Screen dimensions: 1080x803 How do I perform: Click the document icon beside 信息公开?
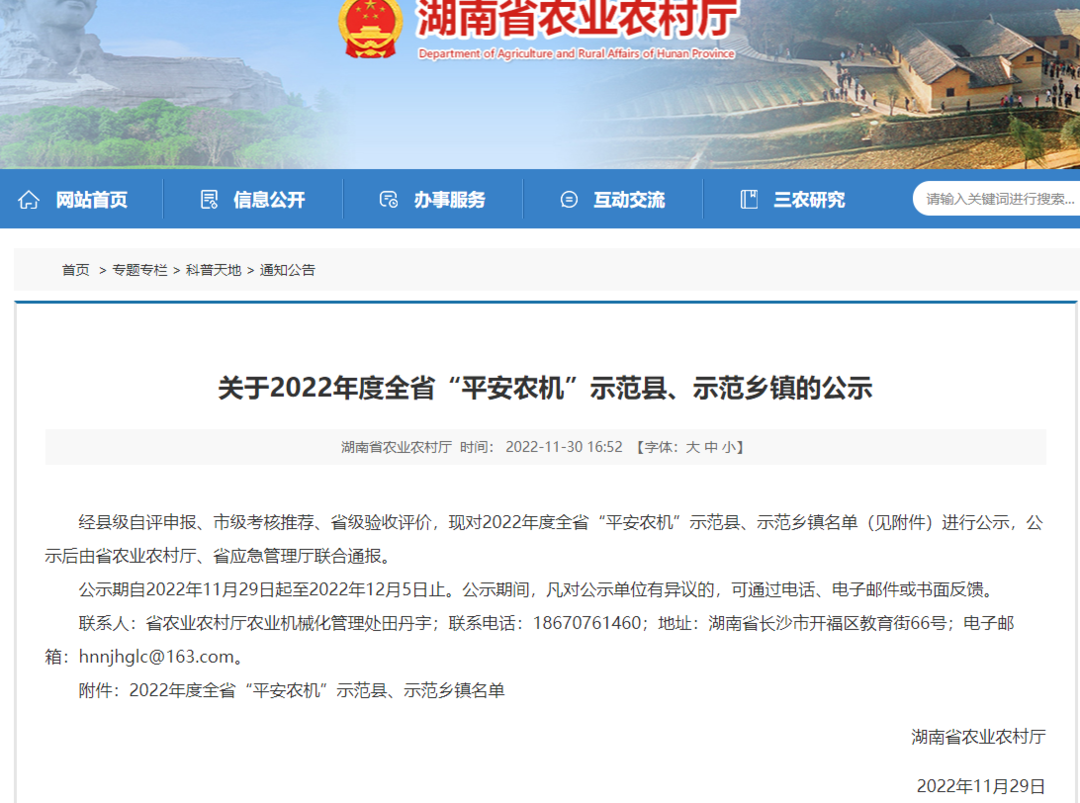pos(208,199)
